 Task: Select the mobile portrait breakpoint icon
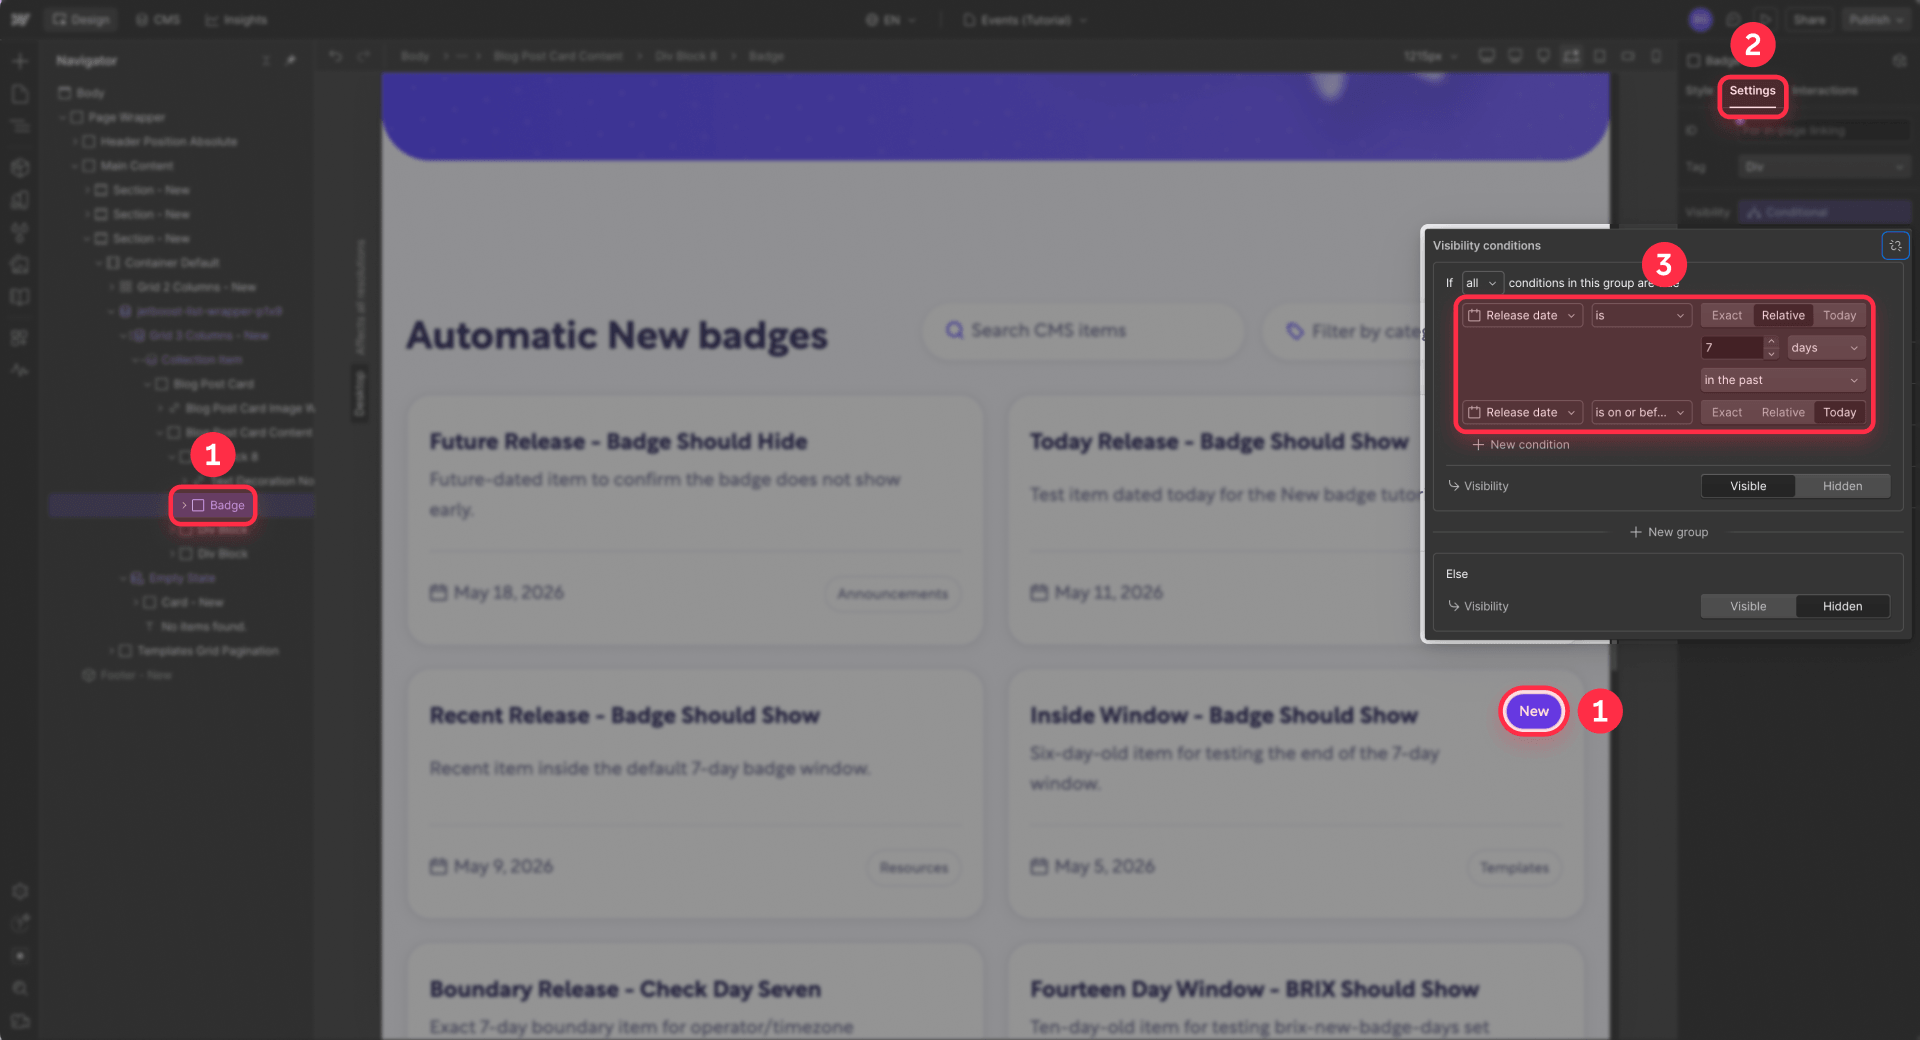click(x=1656, y=56)
